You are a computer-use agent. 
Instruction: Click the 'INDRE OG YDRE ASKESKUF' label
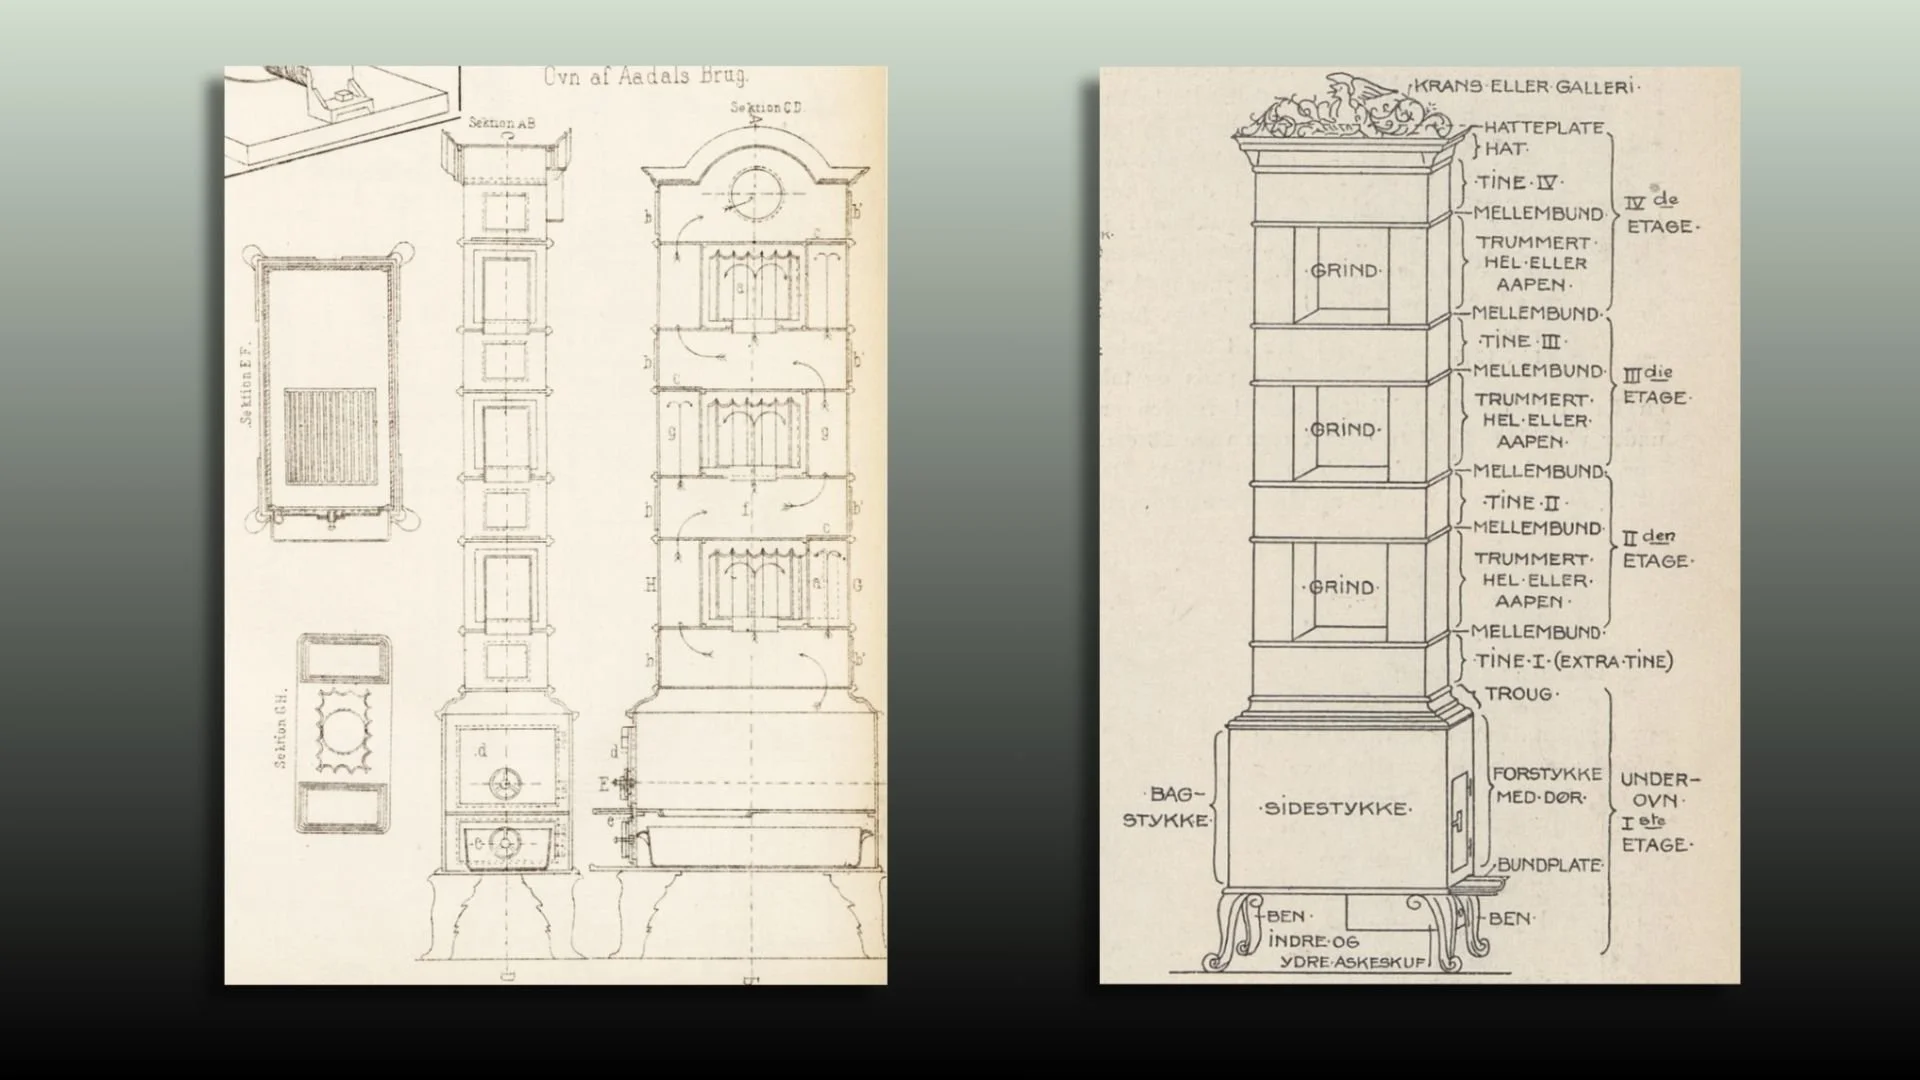tap(1345, 952)
